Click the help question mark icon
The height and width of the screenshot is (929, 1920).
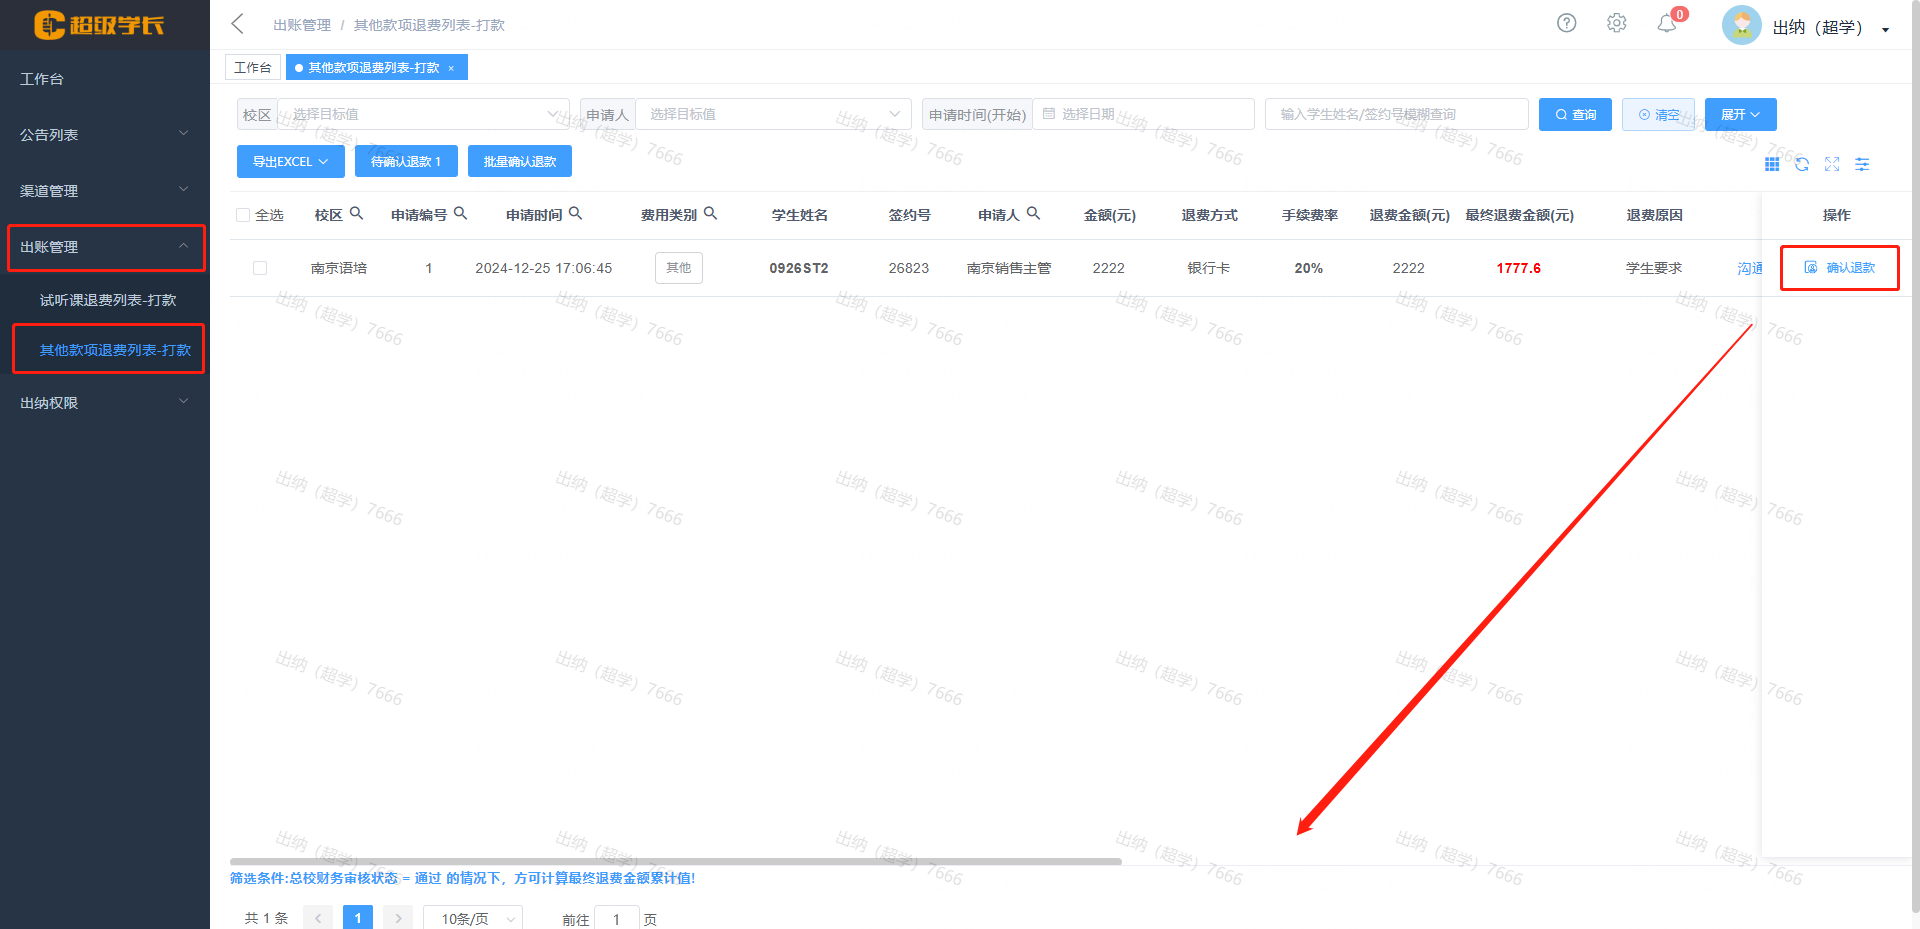pyautogui.click(x=1566, y=23)
